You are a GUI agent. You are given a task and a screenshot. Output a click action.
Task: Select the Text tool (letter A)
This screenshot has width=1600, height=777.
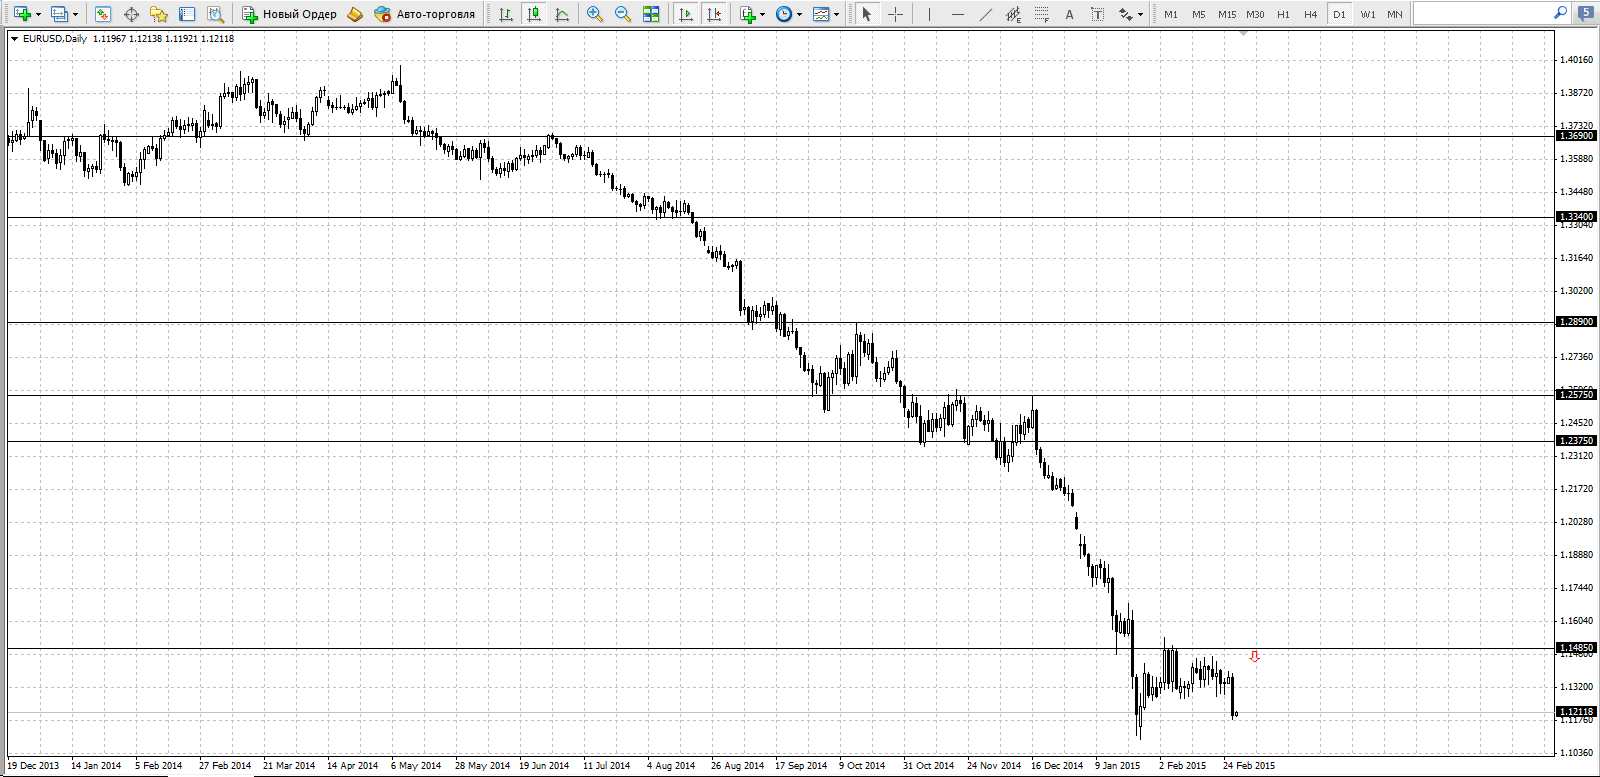(x=1069, y=14)
